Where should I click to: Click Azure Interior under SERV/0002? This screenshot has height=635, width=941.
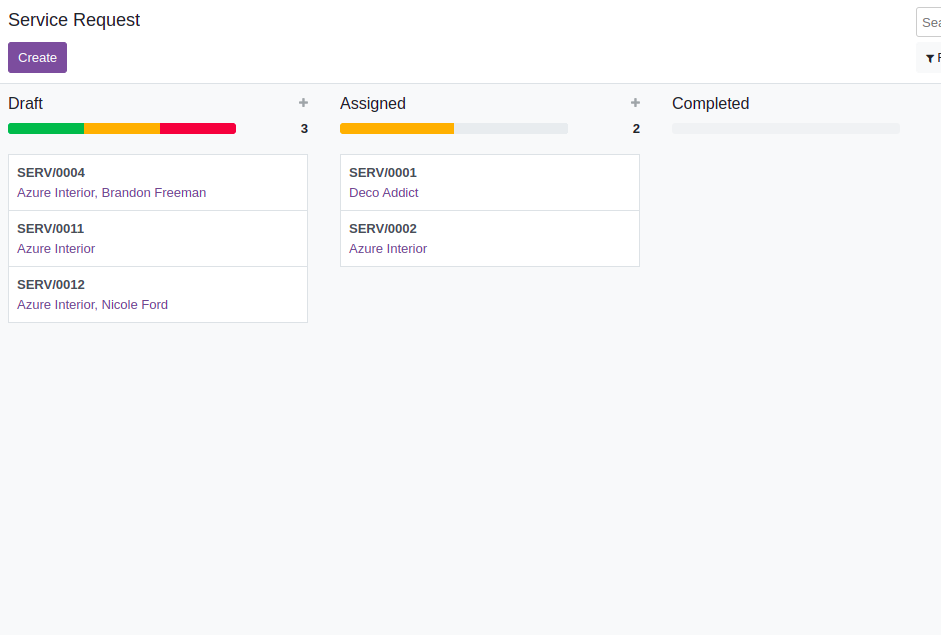tap(388, 248)
